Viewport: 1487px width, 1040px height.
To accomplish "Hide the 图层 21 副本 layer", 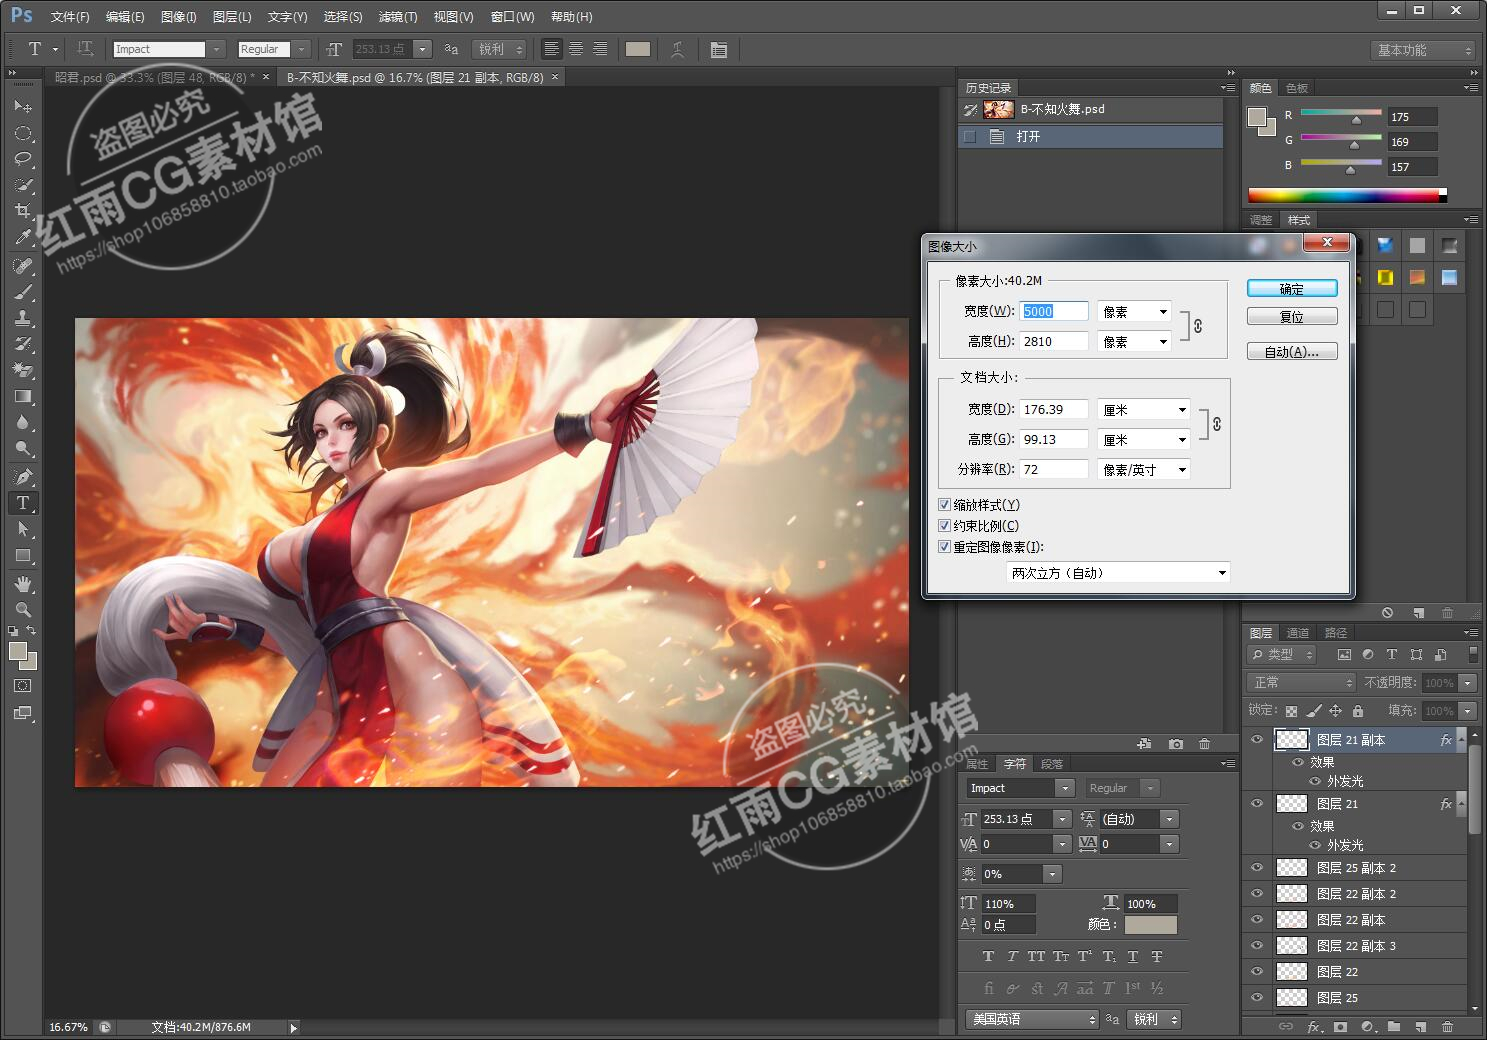I will (x=1257, y=740).
